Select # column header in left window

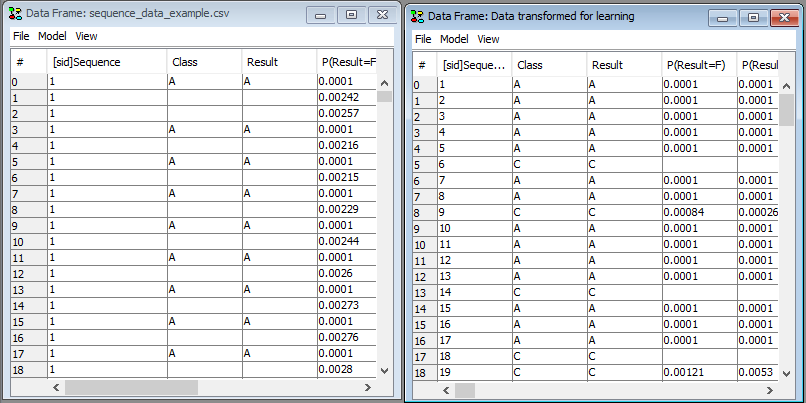tap(28, 62)
